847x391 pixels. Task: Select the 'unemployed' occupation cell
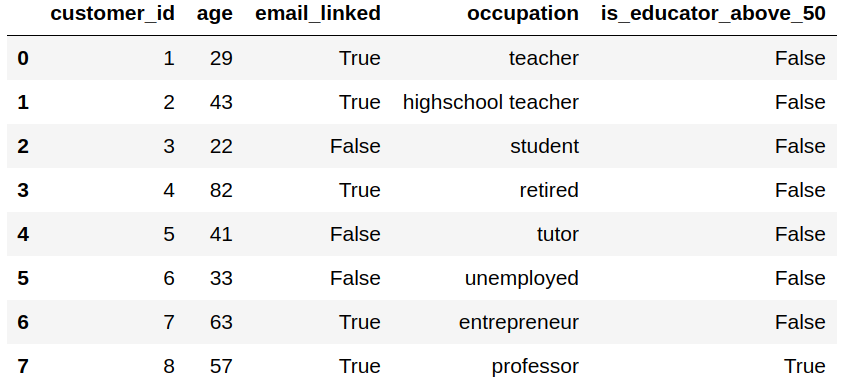click(521, 279)
